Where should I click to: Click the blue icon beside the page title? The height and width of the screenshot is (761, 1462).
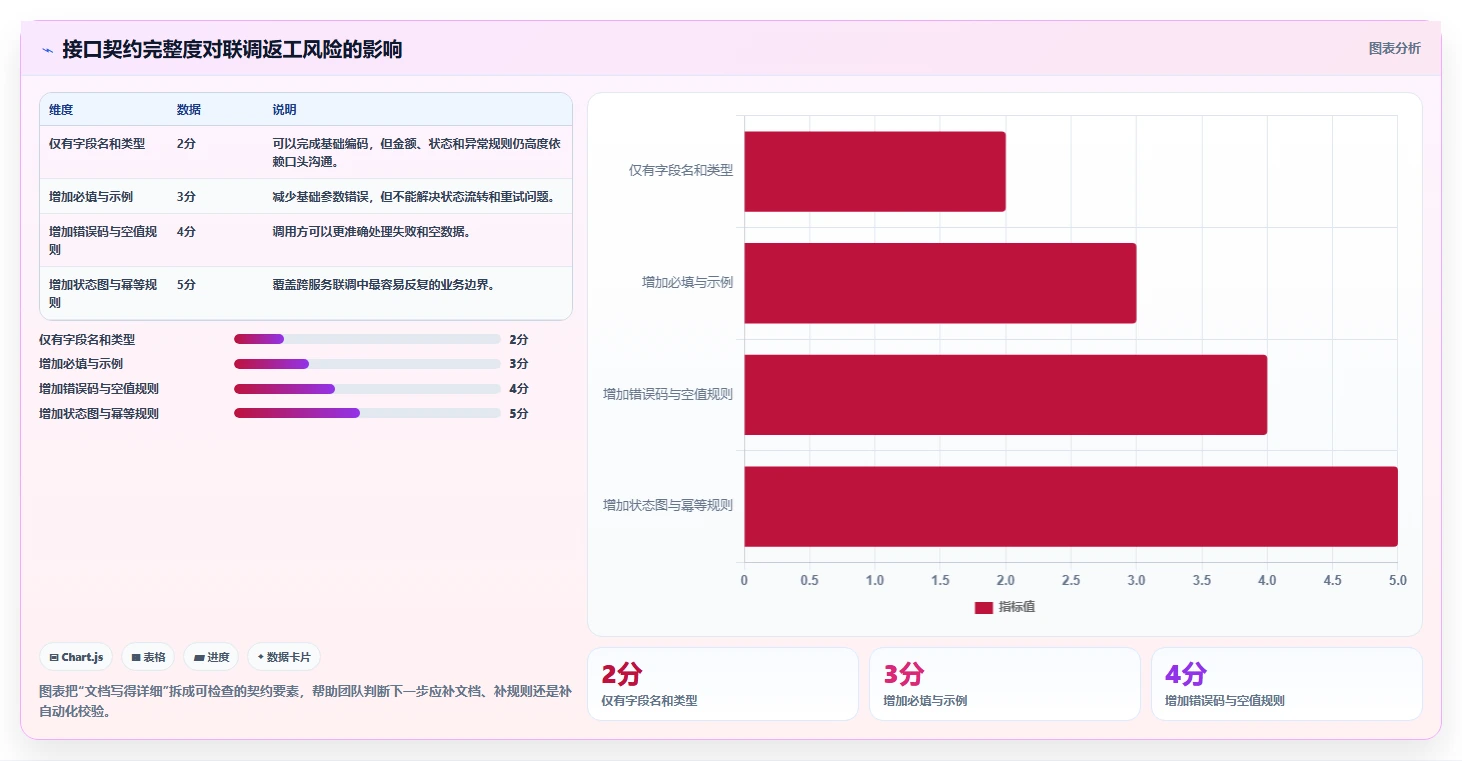click(47, 50)
